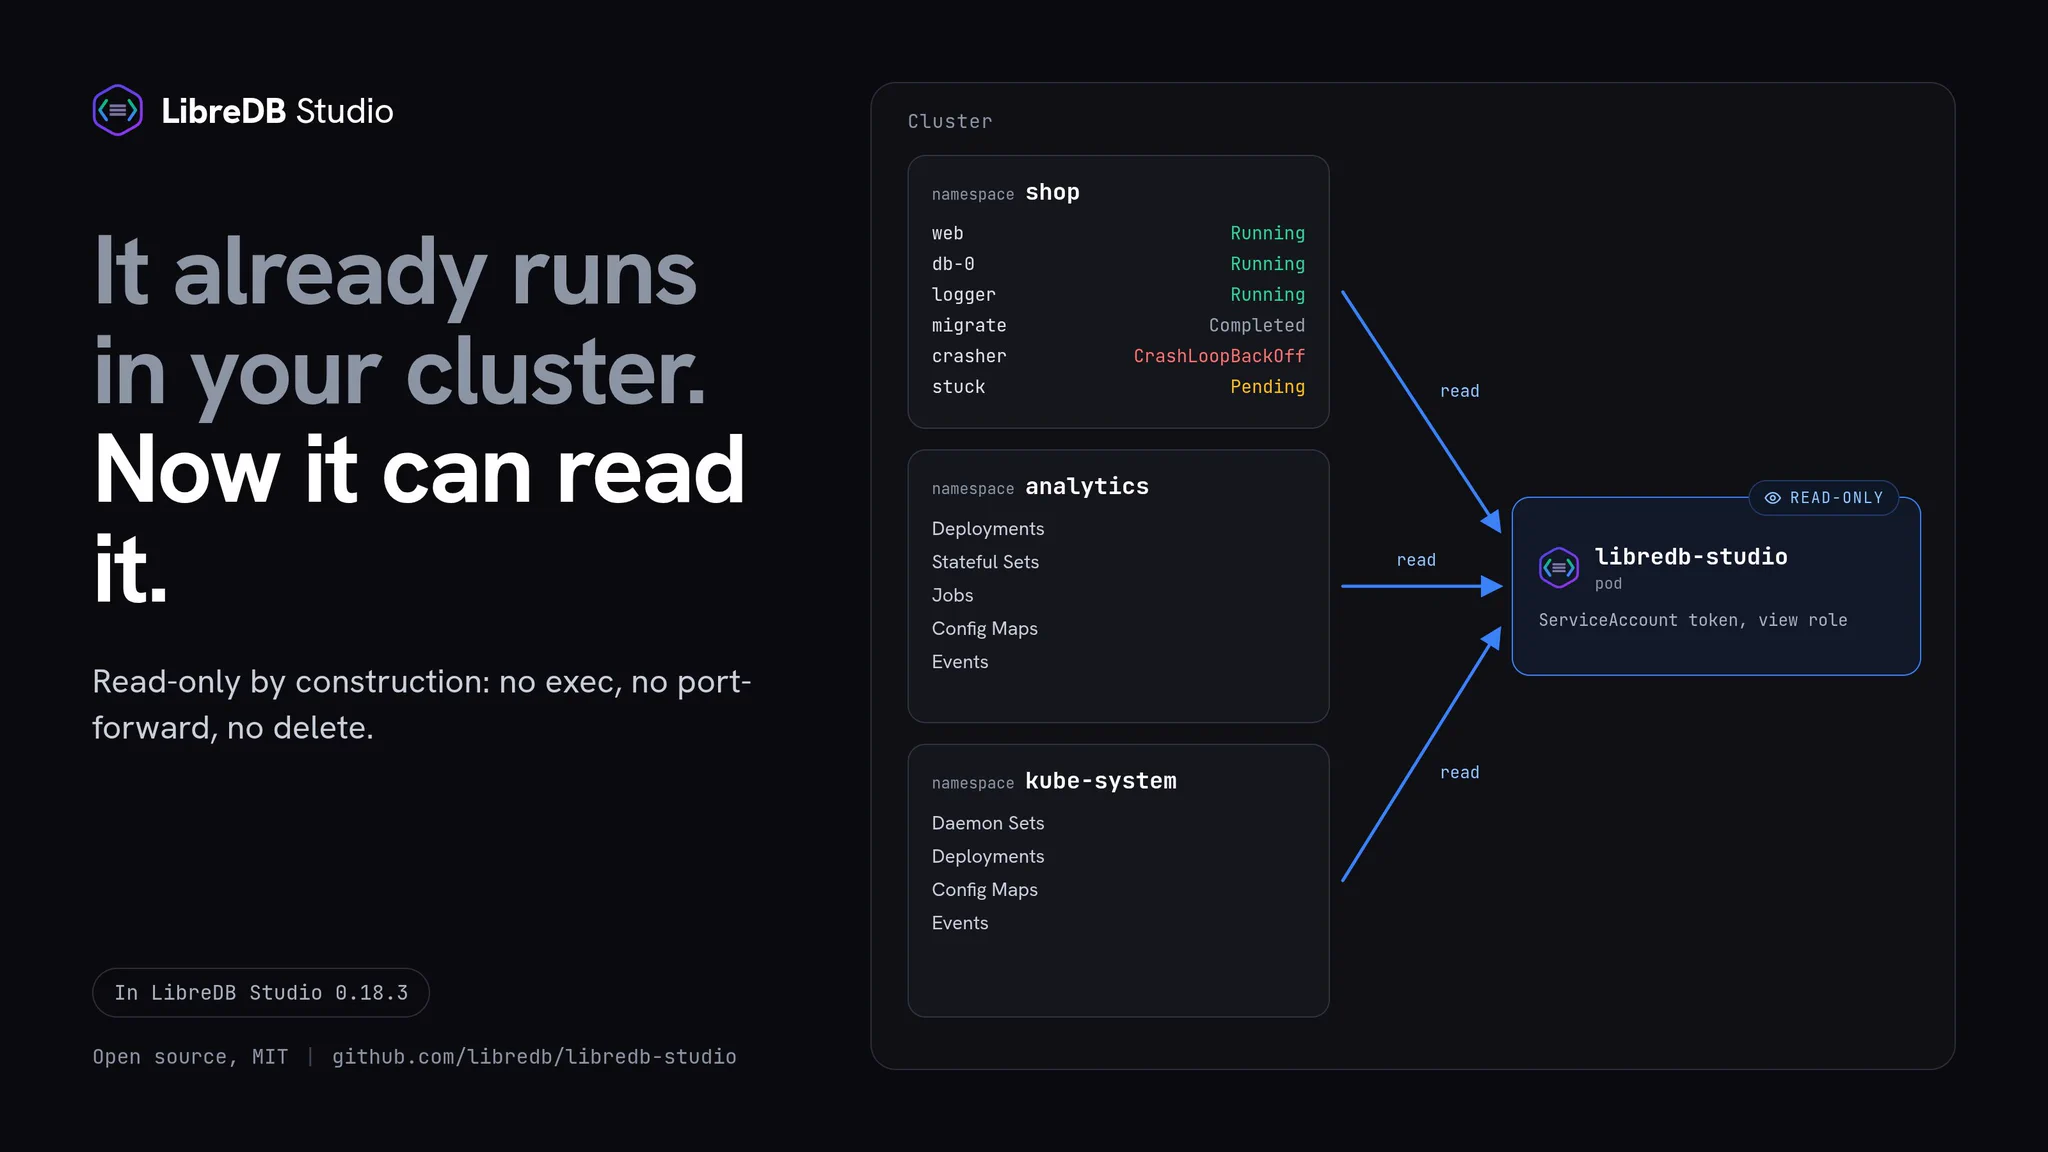The width and height of the screenshot is (2048, 1152).
Task: Open 'Deployments' under analytics namespace
Action: coord(988,529)
